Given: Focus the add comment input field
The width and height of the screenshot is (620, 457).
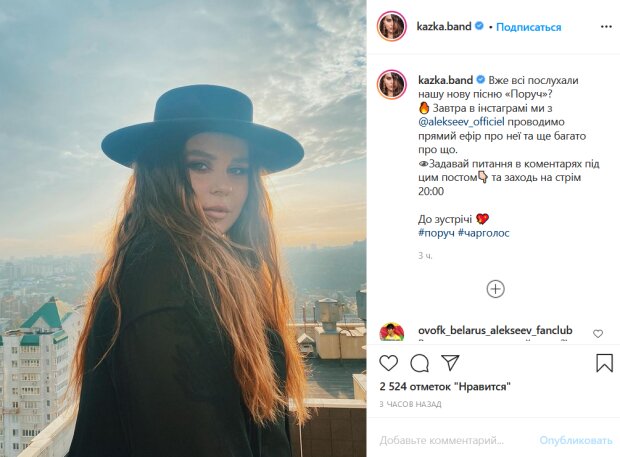Looking at the screenshot, I should coord(455,440).
